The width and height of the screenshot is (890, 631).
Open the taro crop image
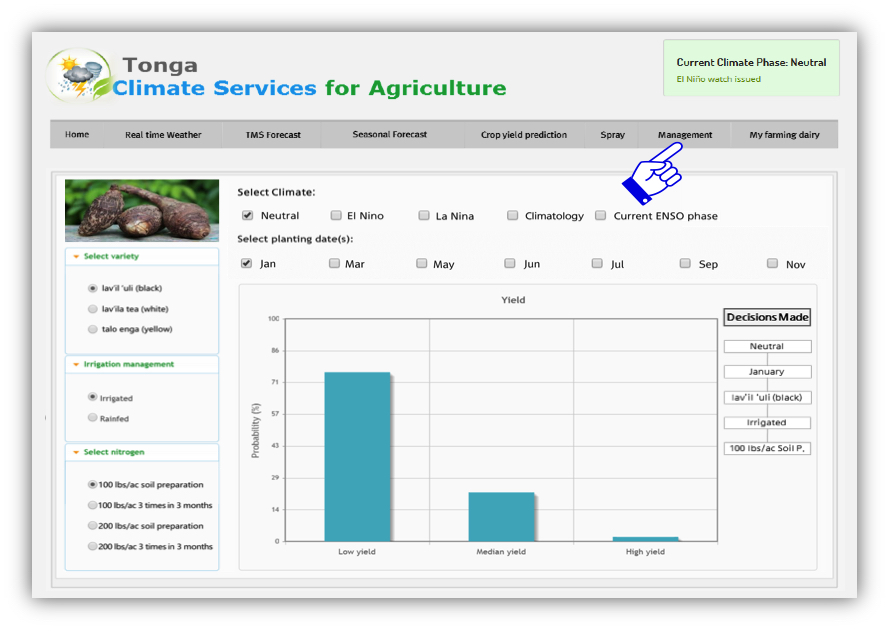(140, 210)
